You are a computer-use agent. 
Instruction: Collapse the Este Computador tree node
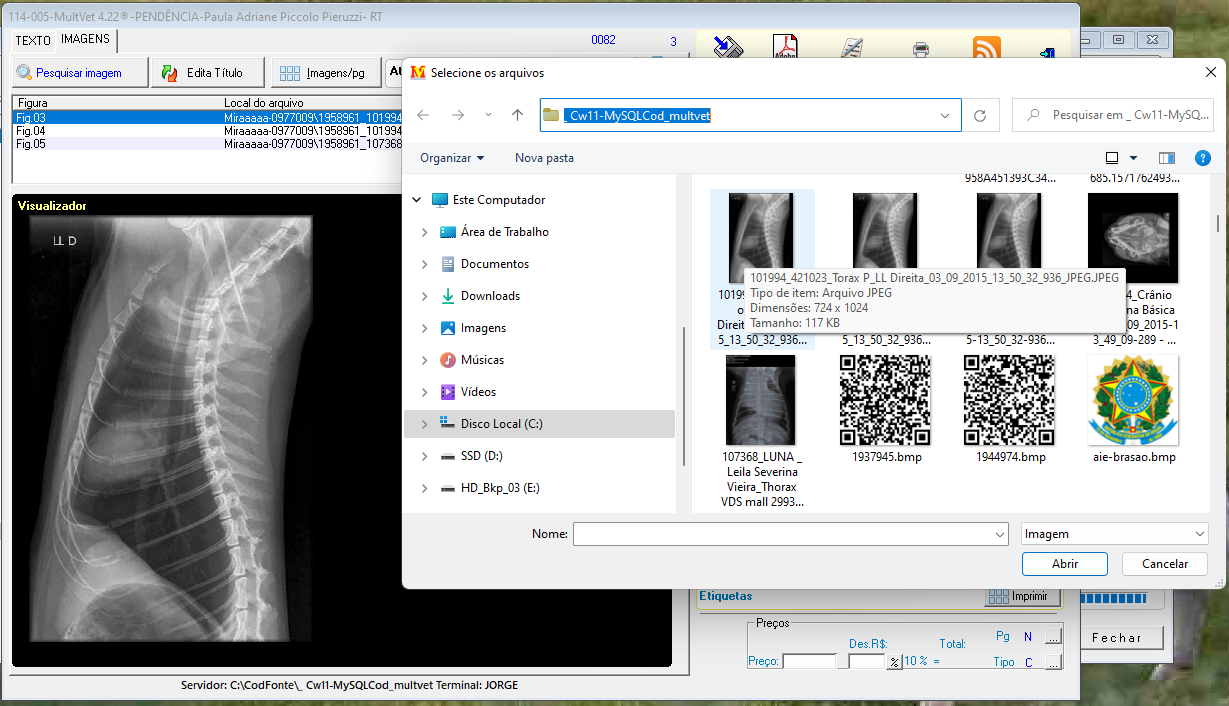(x=417, y=200)
